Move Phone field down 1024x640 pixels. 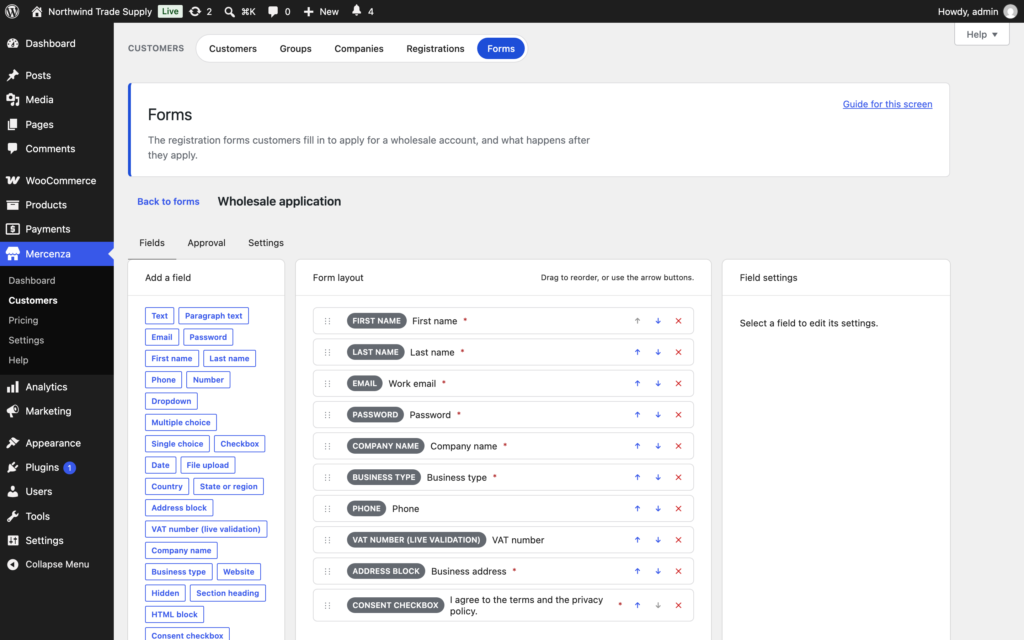coord(658,509)
